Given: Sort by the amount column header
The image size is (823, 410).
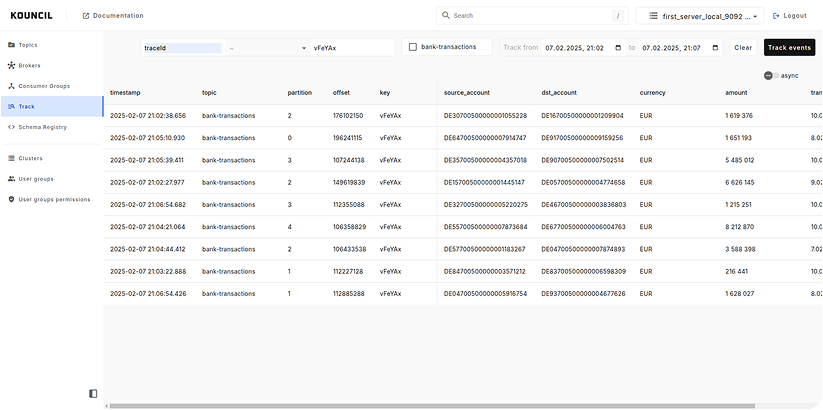Looking at the screenshot, I should (x=736, y=92).
